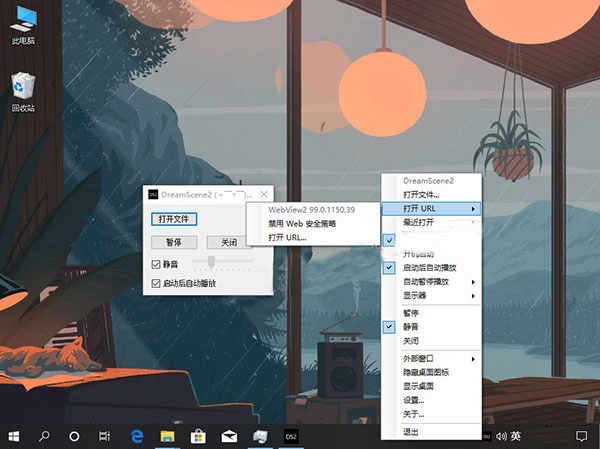Open File Explorer from the taskbar
600x449 pixels.
pos(168,436)
